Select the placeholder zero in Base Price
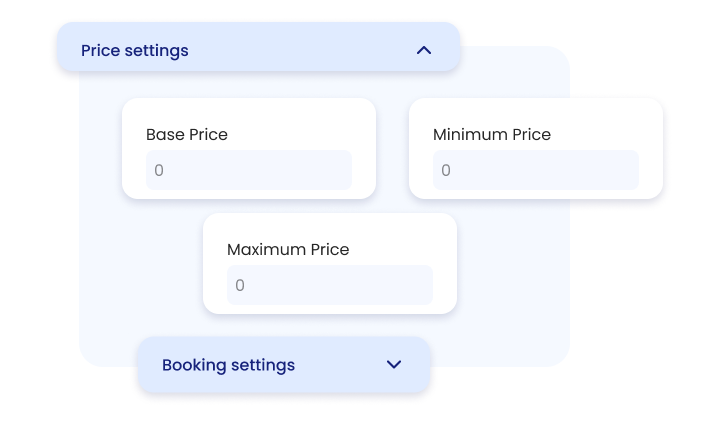Image resolution: width=720 pixels, height=423 pixels. [x=159, y=171]
